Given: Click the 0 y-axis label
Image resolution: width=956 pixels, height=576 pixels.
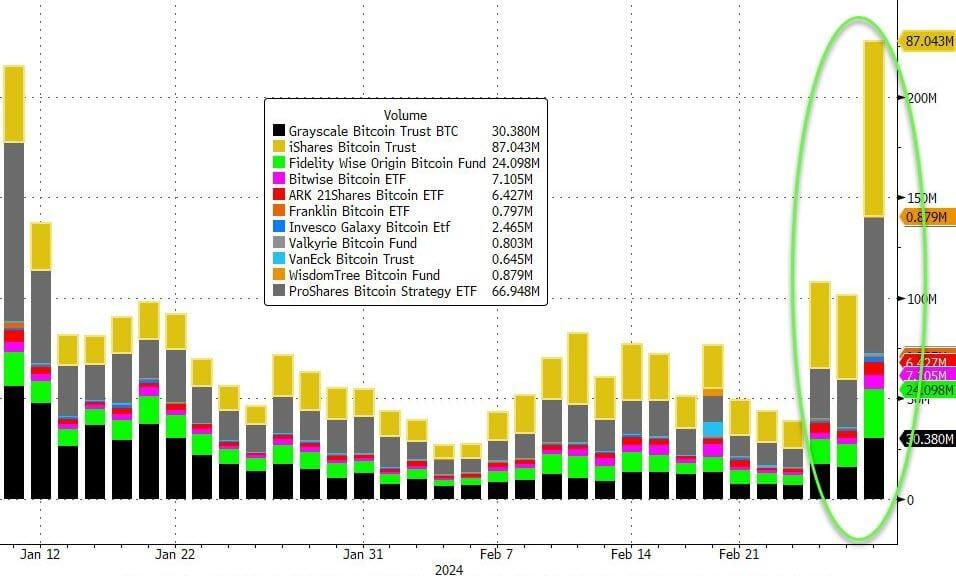Looking at the screenshot, I should pyautogui.click(x=910, y=500).
